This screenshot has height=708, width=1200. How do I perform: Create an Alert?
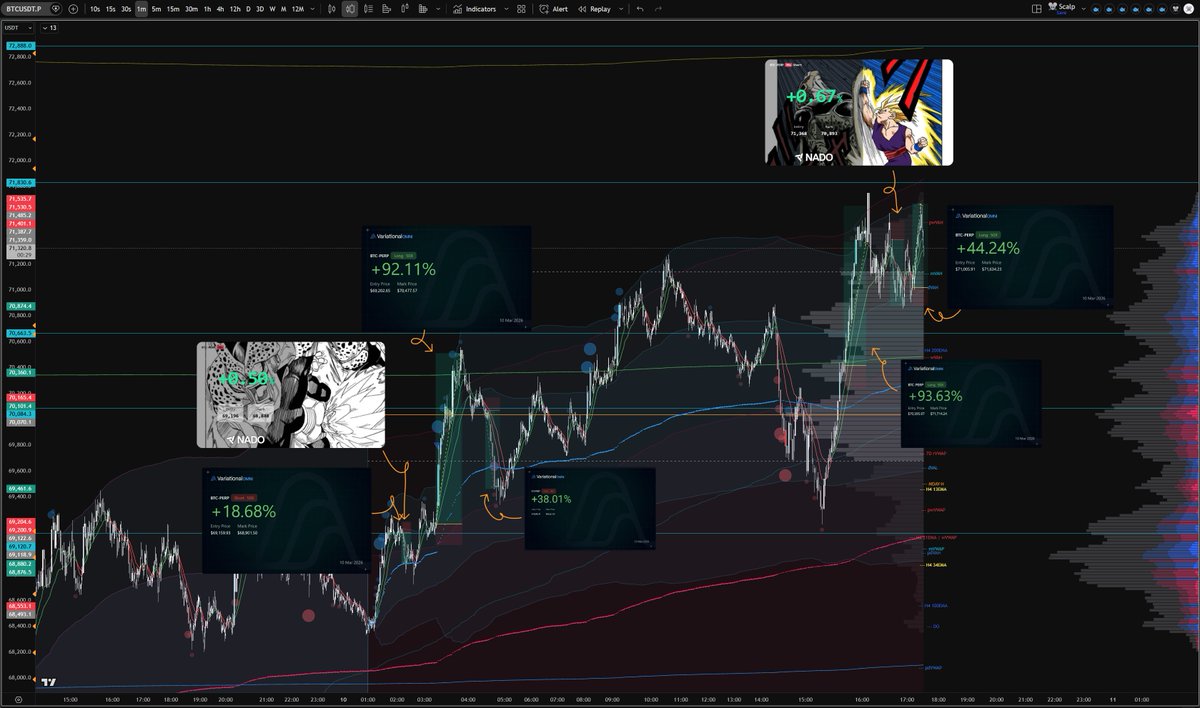click(x=553, y=9)
